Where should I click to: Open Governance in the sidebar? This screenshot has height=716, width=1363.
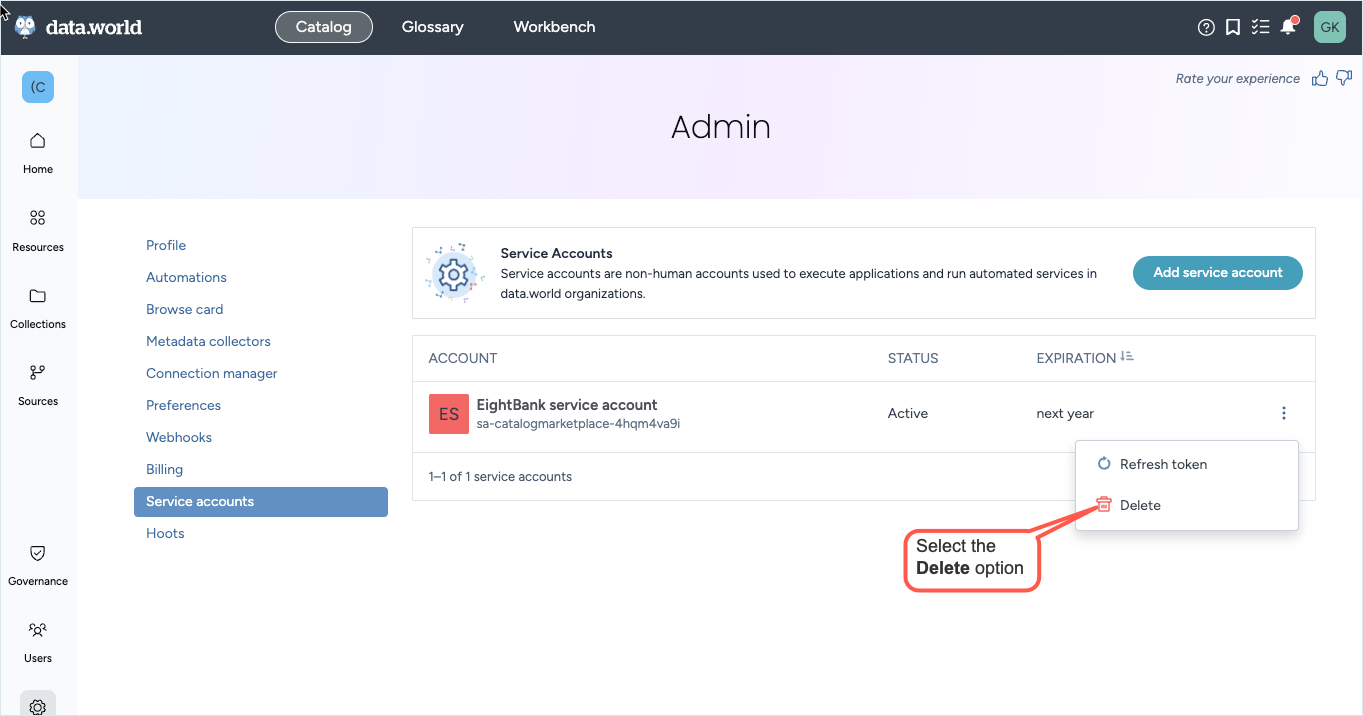pyautogui.click(x=38, y=564)
